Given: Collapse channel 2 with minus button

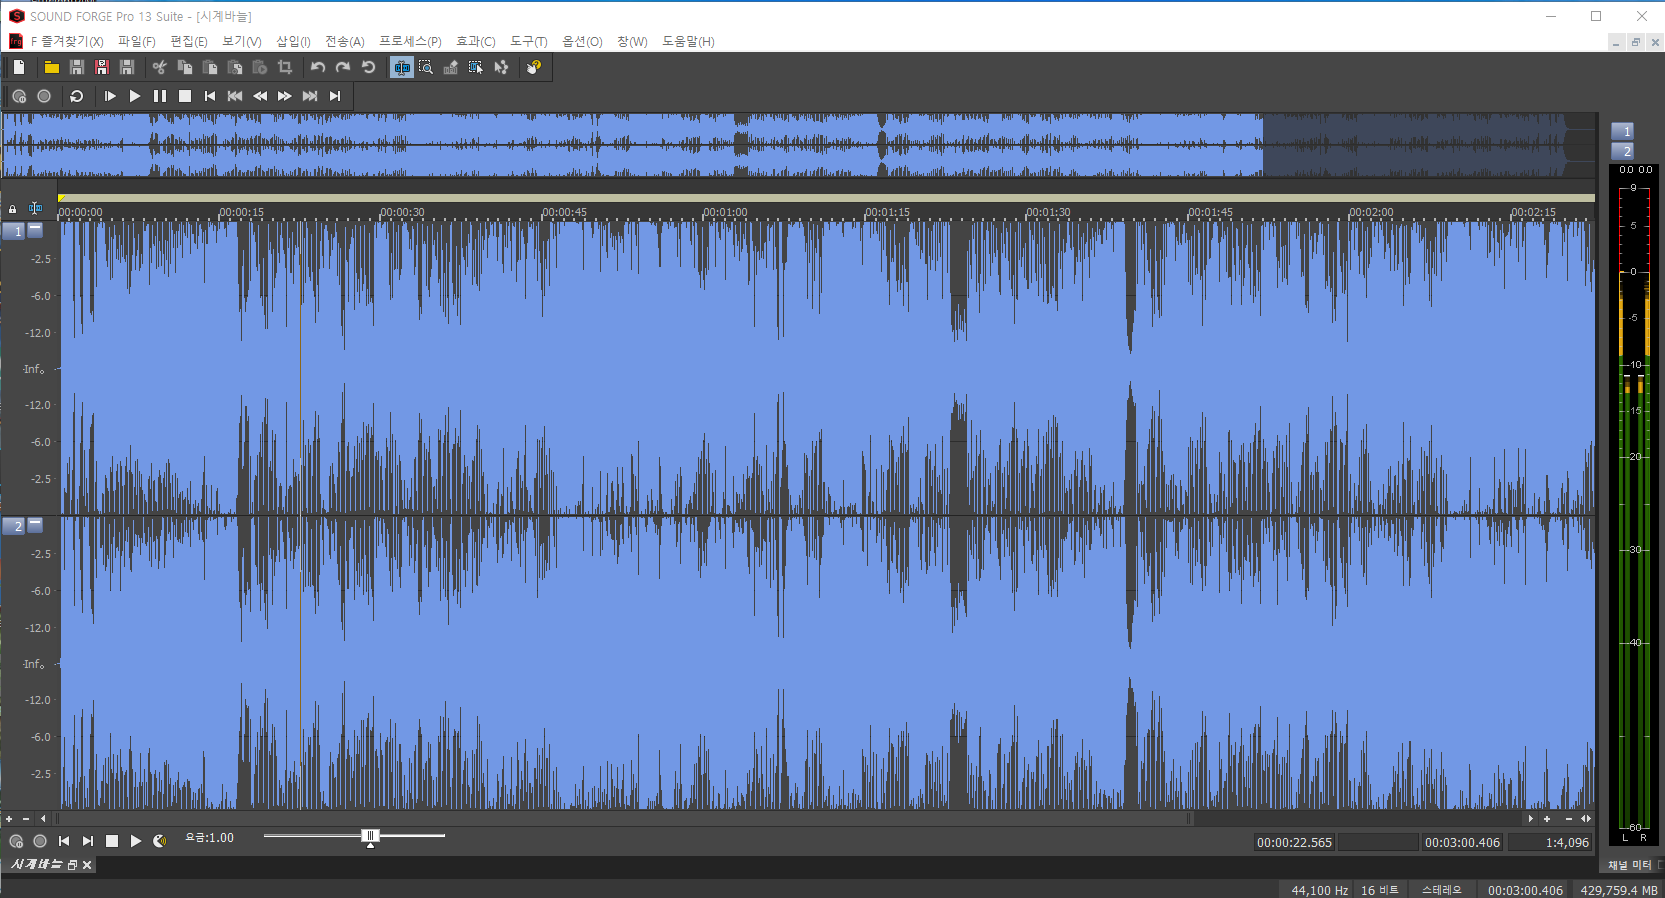Looking at the screenshot, I should [x=35, y=524].
